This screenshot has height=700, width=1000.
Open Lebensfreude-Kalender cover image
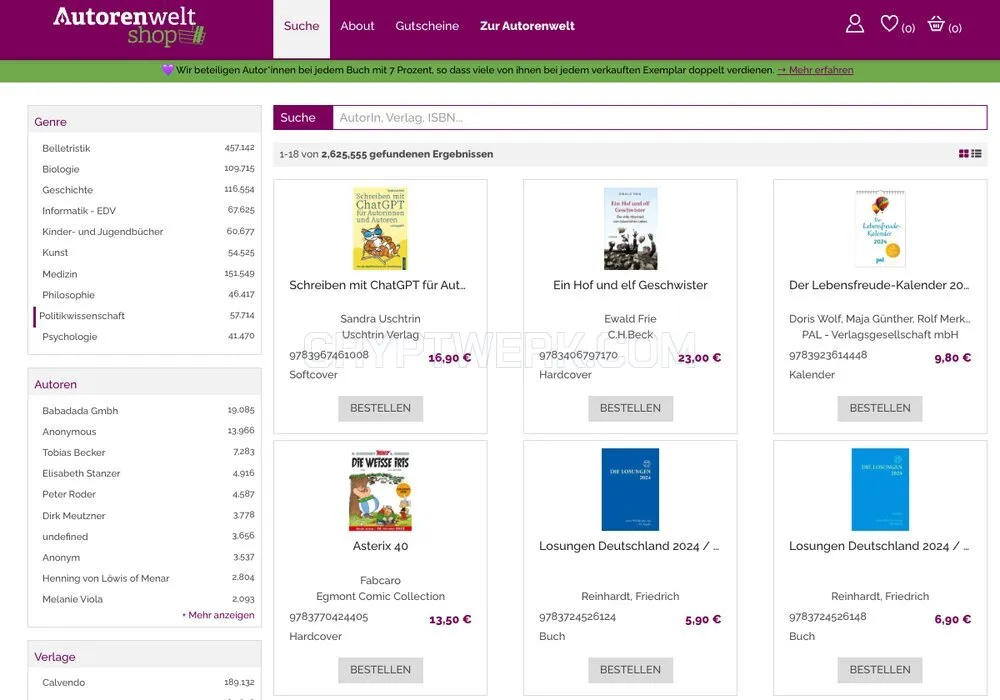[880, 228]
